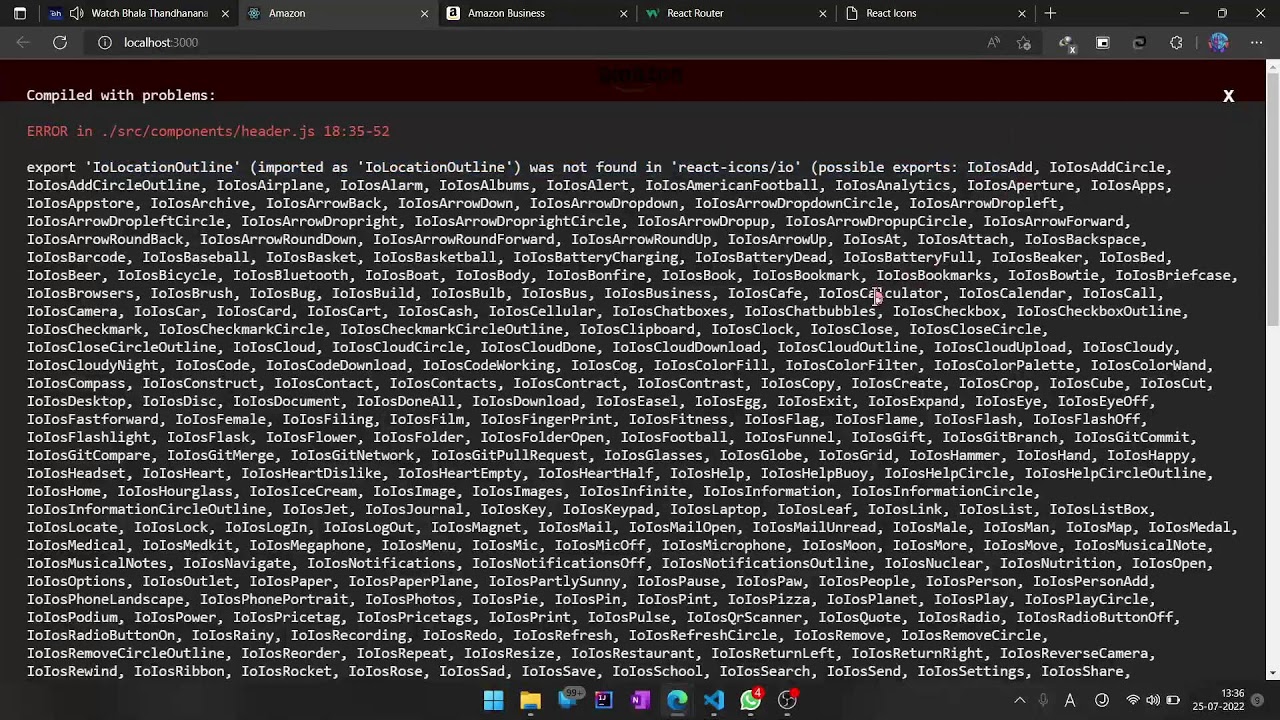This screenshot has width=1280, height=720.
Task: Close the Amazon Business tab
Action: [623, 13]
